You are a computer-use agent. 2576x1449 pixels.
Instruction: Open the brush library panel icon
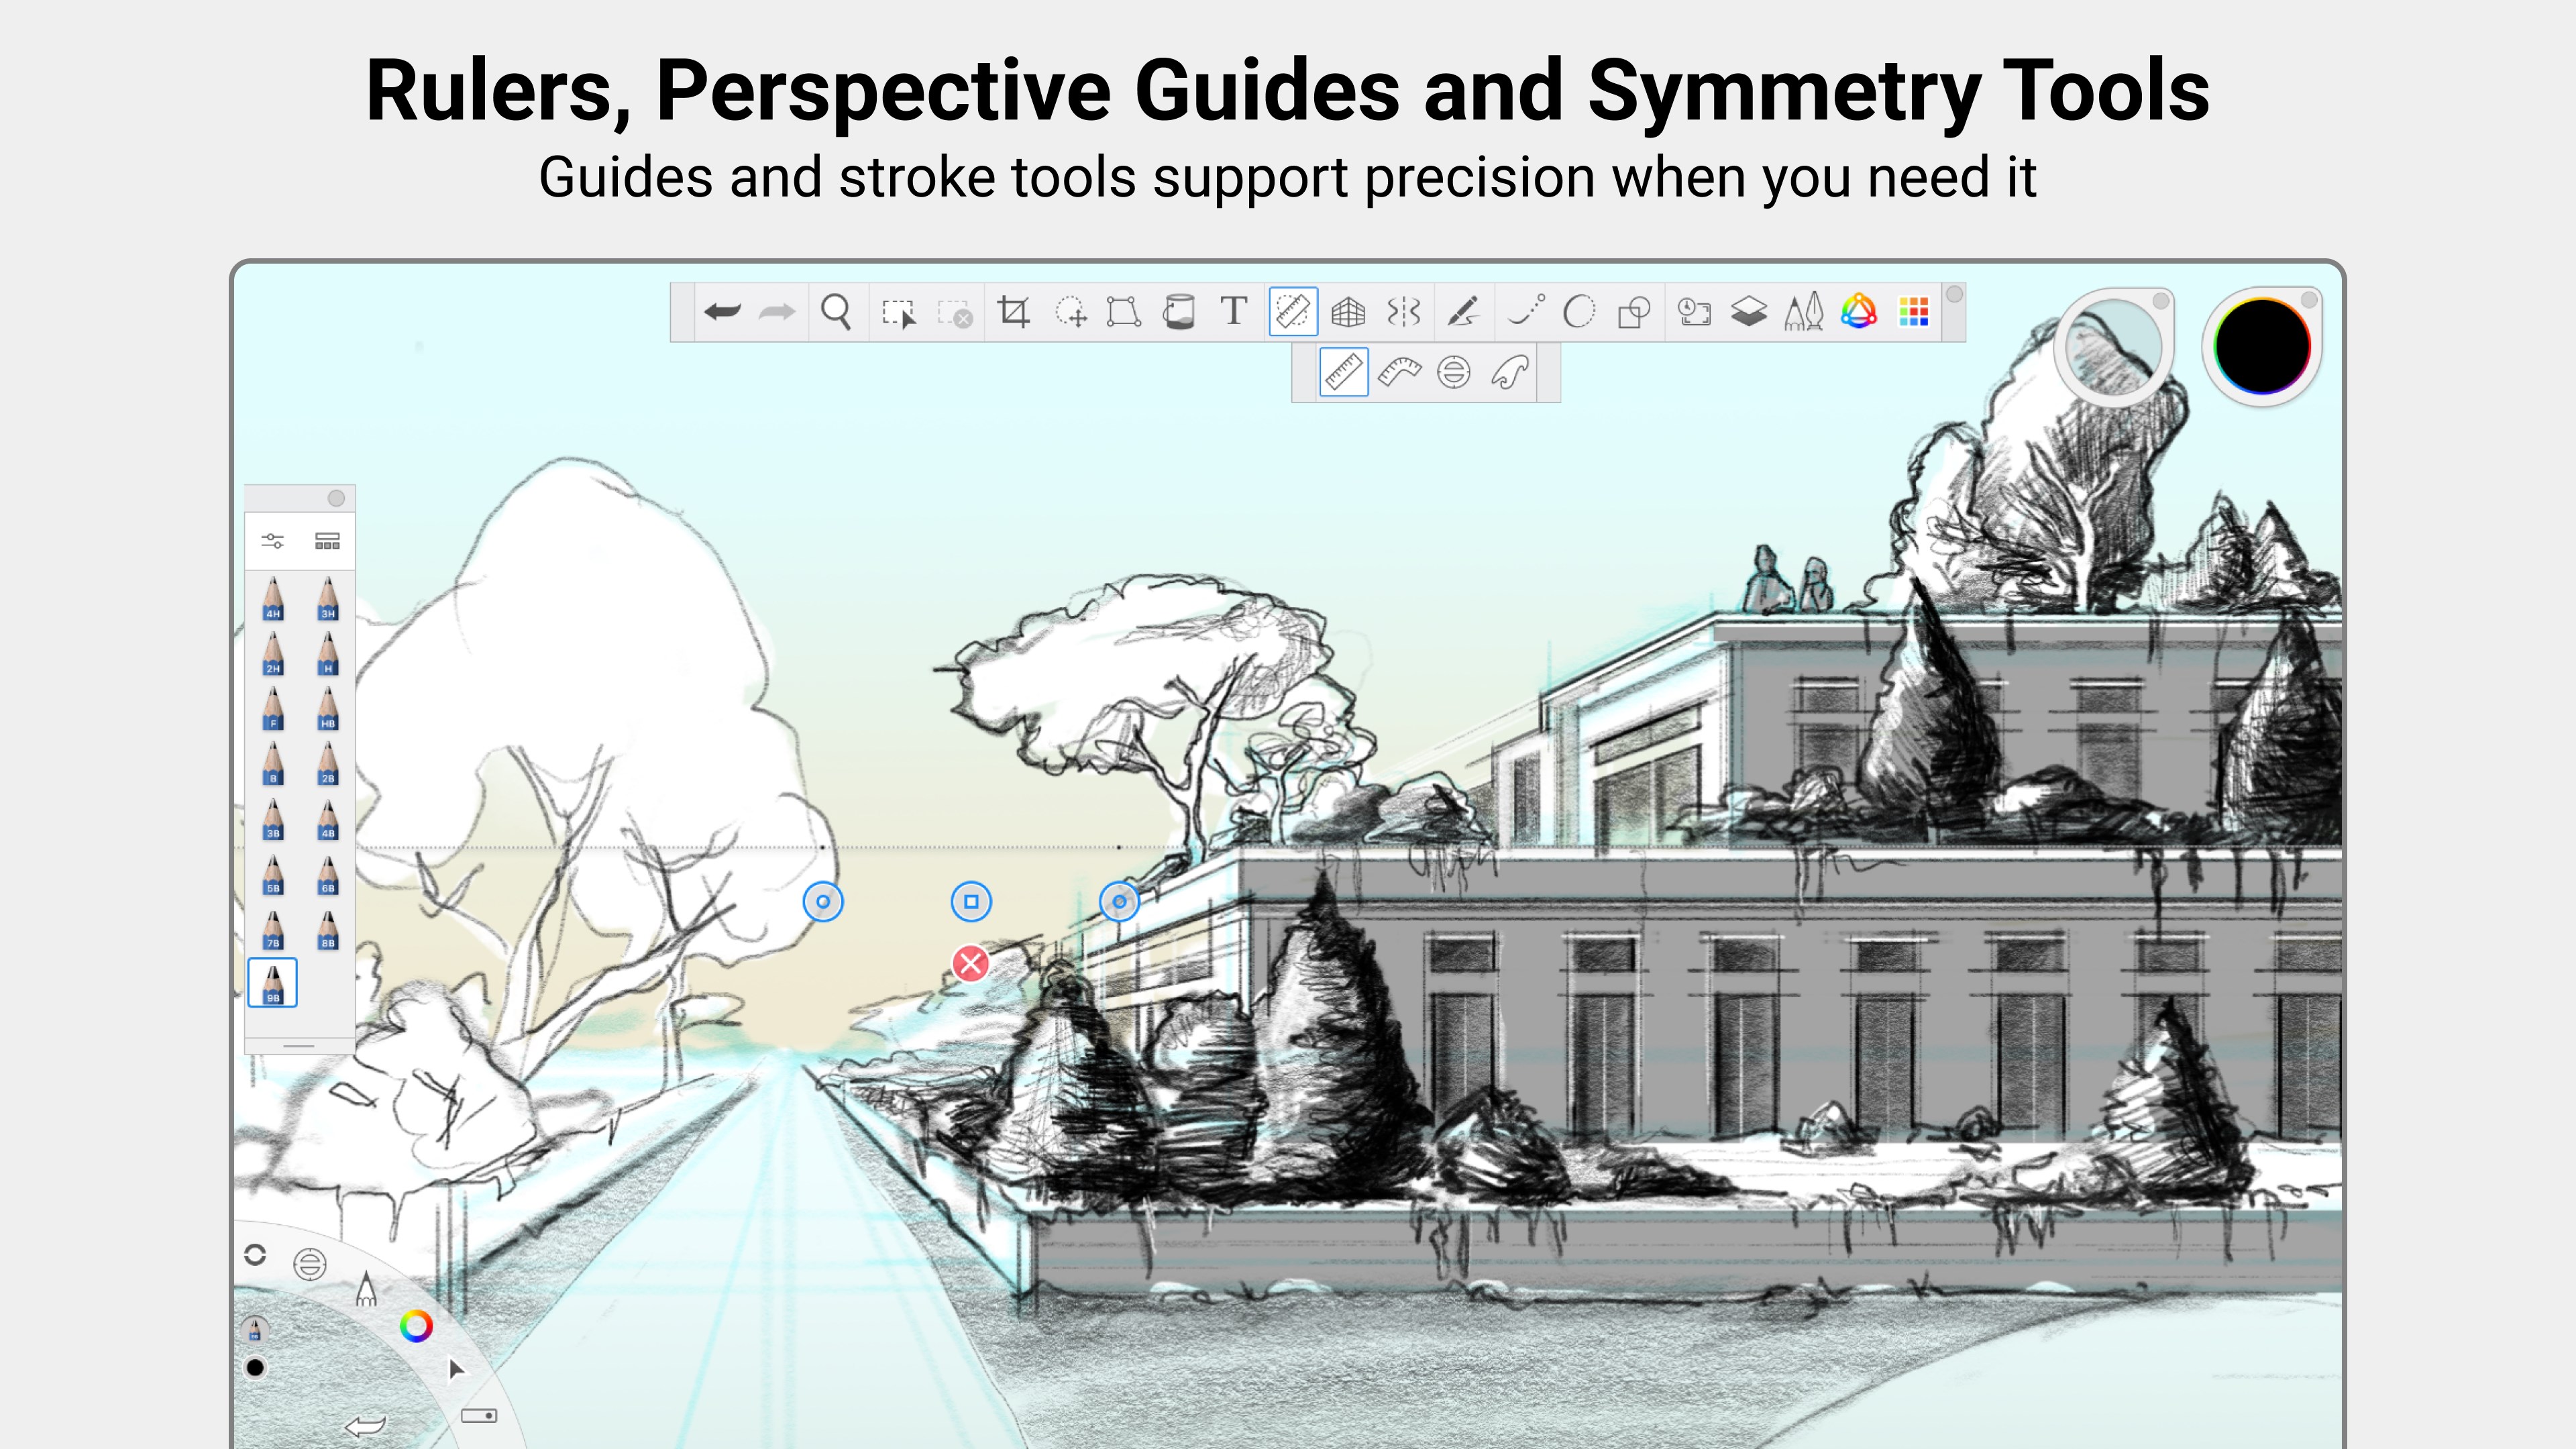click(327, 541)
